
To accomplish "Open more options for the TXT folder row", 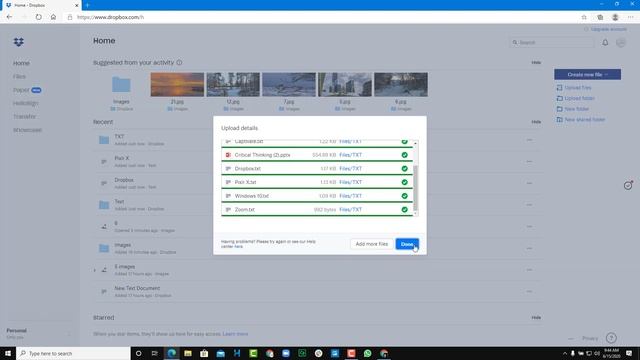I will click(x=529, y=140).
